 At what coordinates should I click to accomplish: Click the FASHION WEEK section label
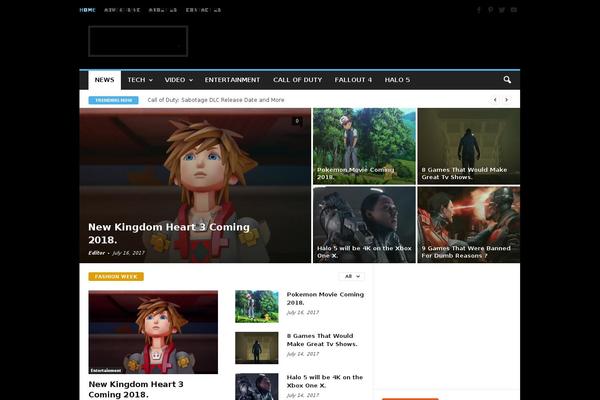[x=116, y=276]
